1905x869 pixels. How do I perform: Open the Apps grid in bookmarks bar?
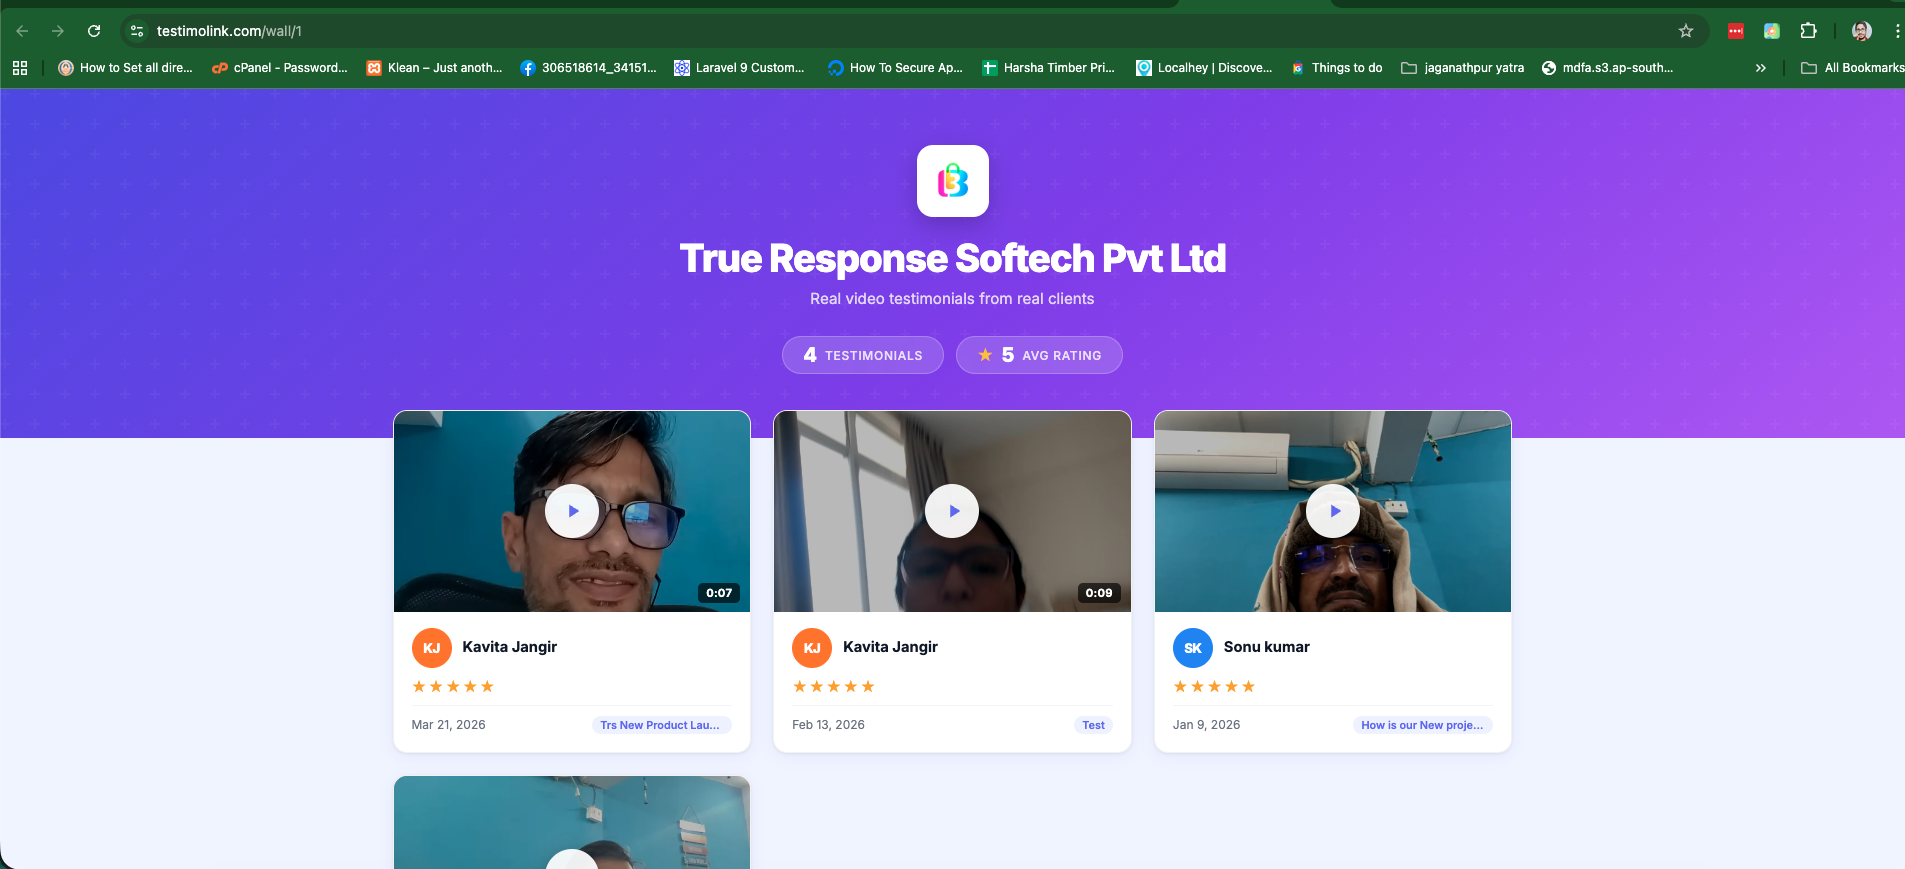point(20,68)
